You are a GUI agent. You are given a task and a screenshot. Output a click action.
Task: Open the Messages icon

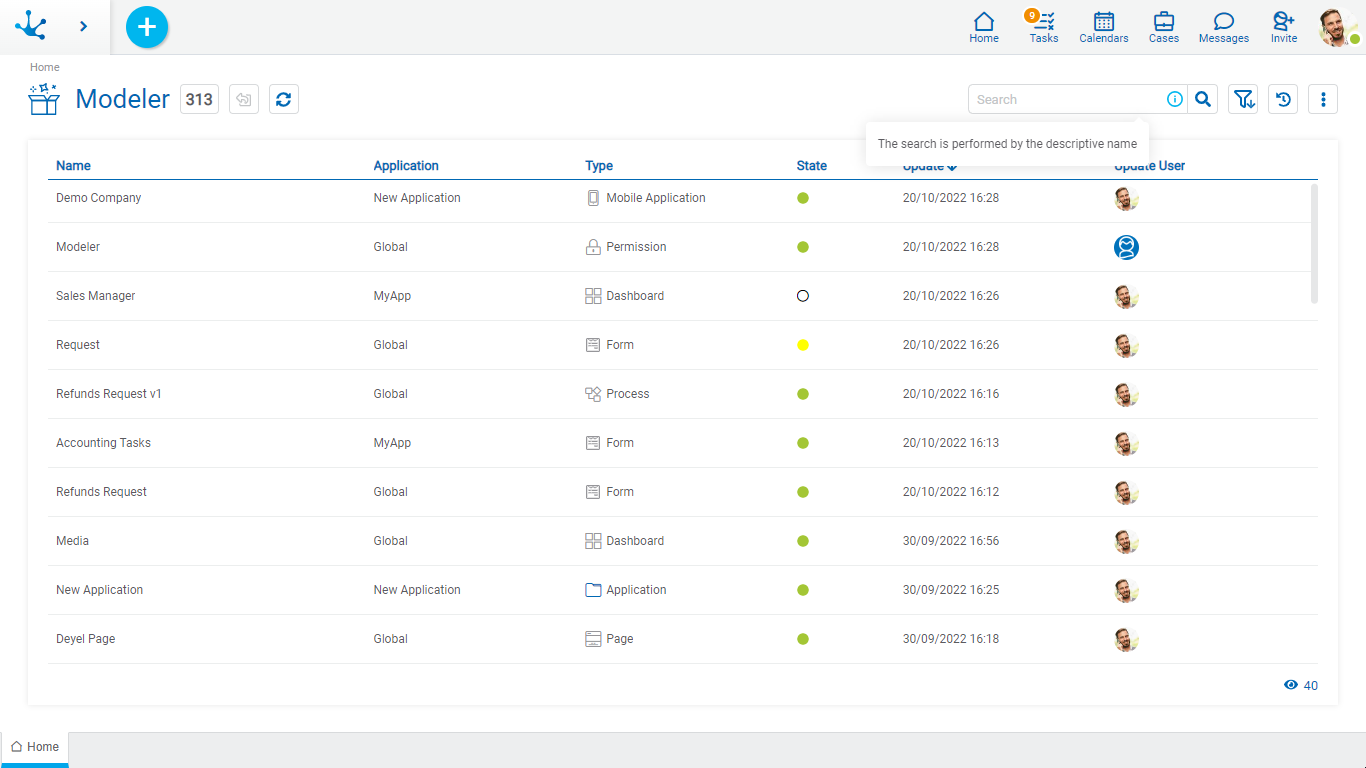[1224, 27]
